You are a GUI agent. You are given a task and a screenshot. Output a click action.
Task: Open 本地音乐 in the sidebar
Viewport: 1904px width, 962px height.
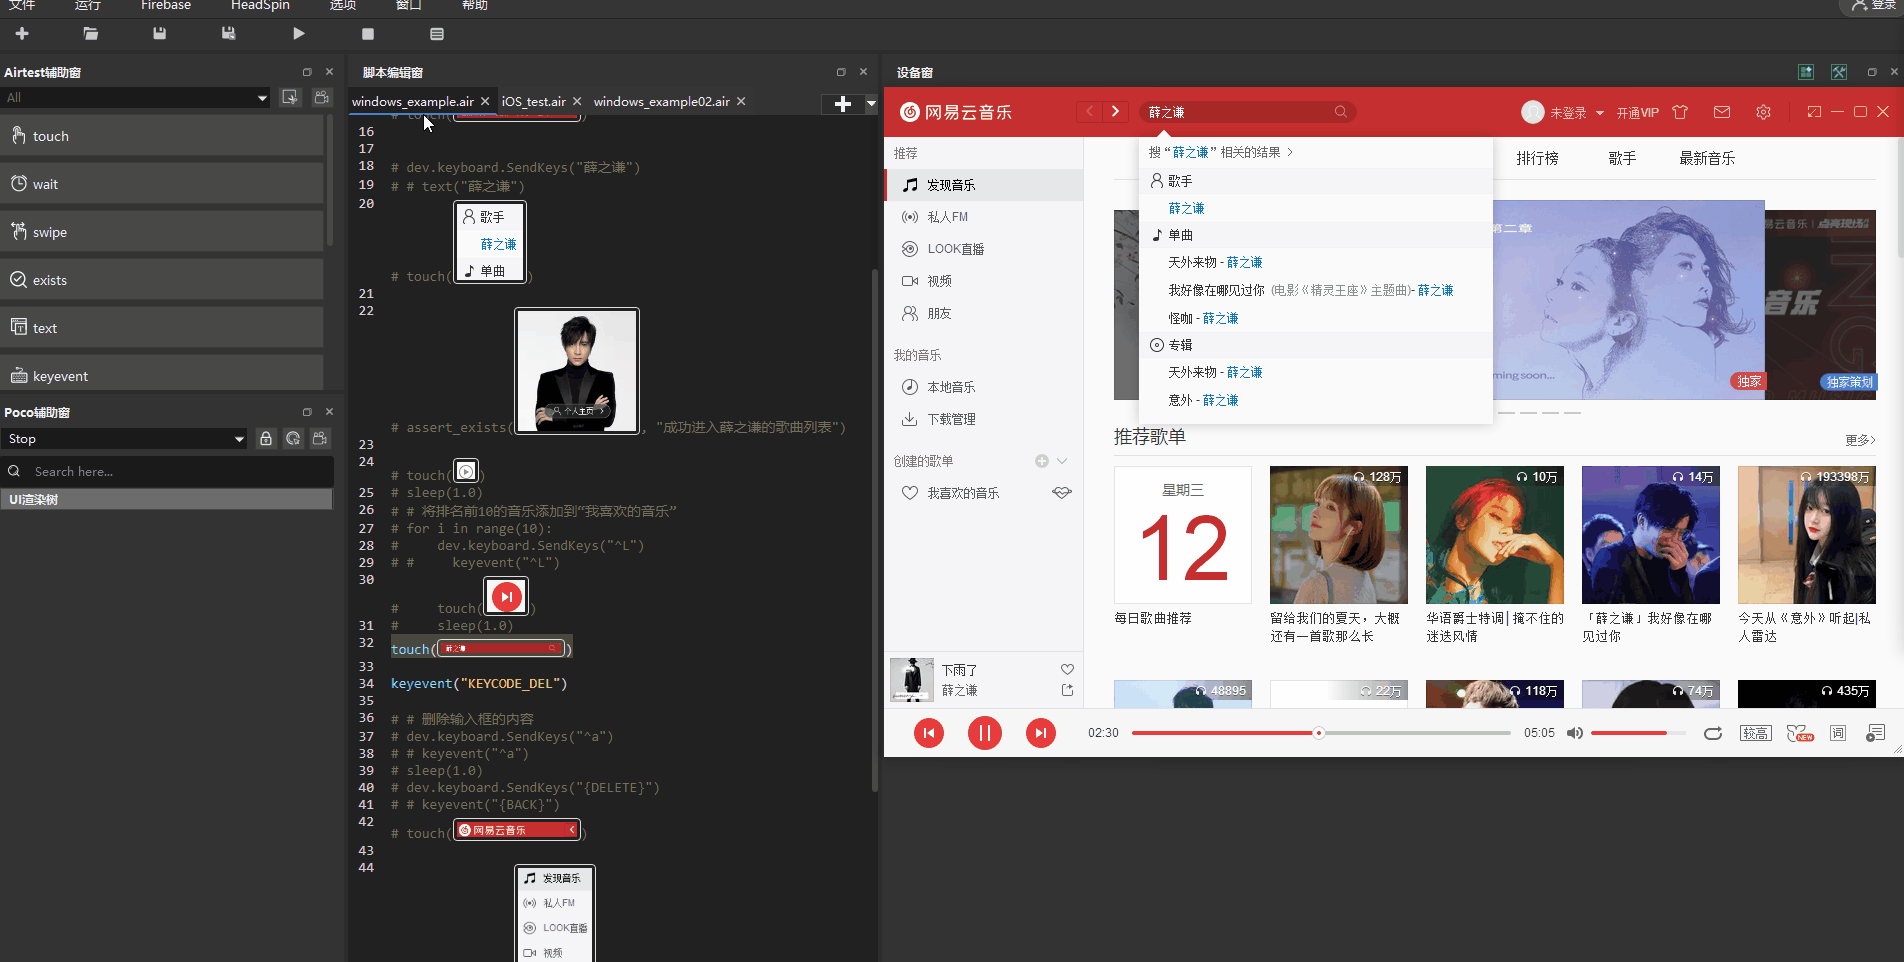pos(984,387)
